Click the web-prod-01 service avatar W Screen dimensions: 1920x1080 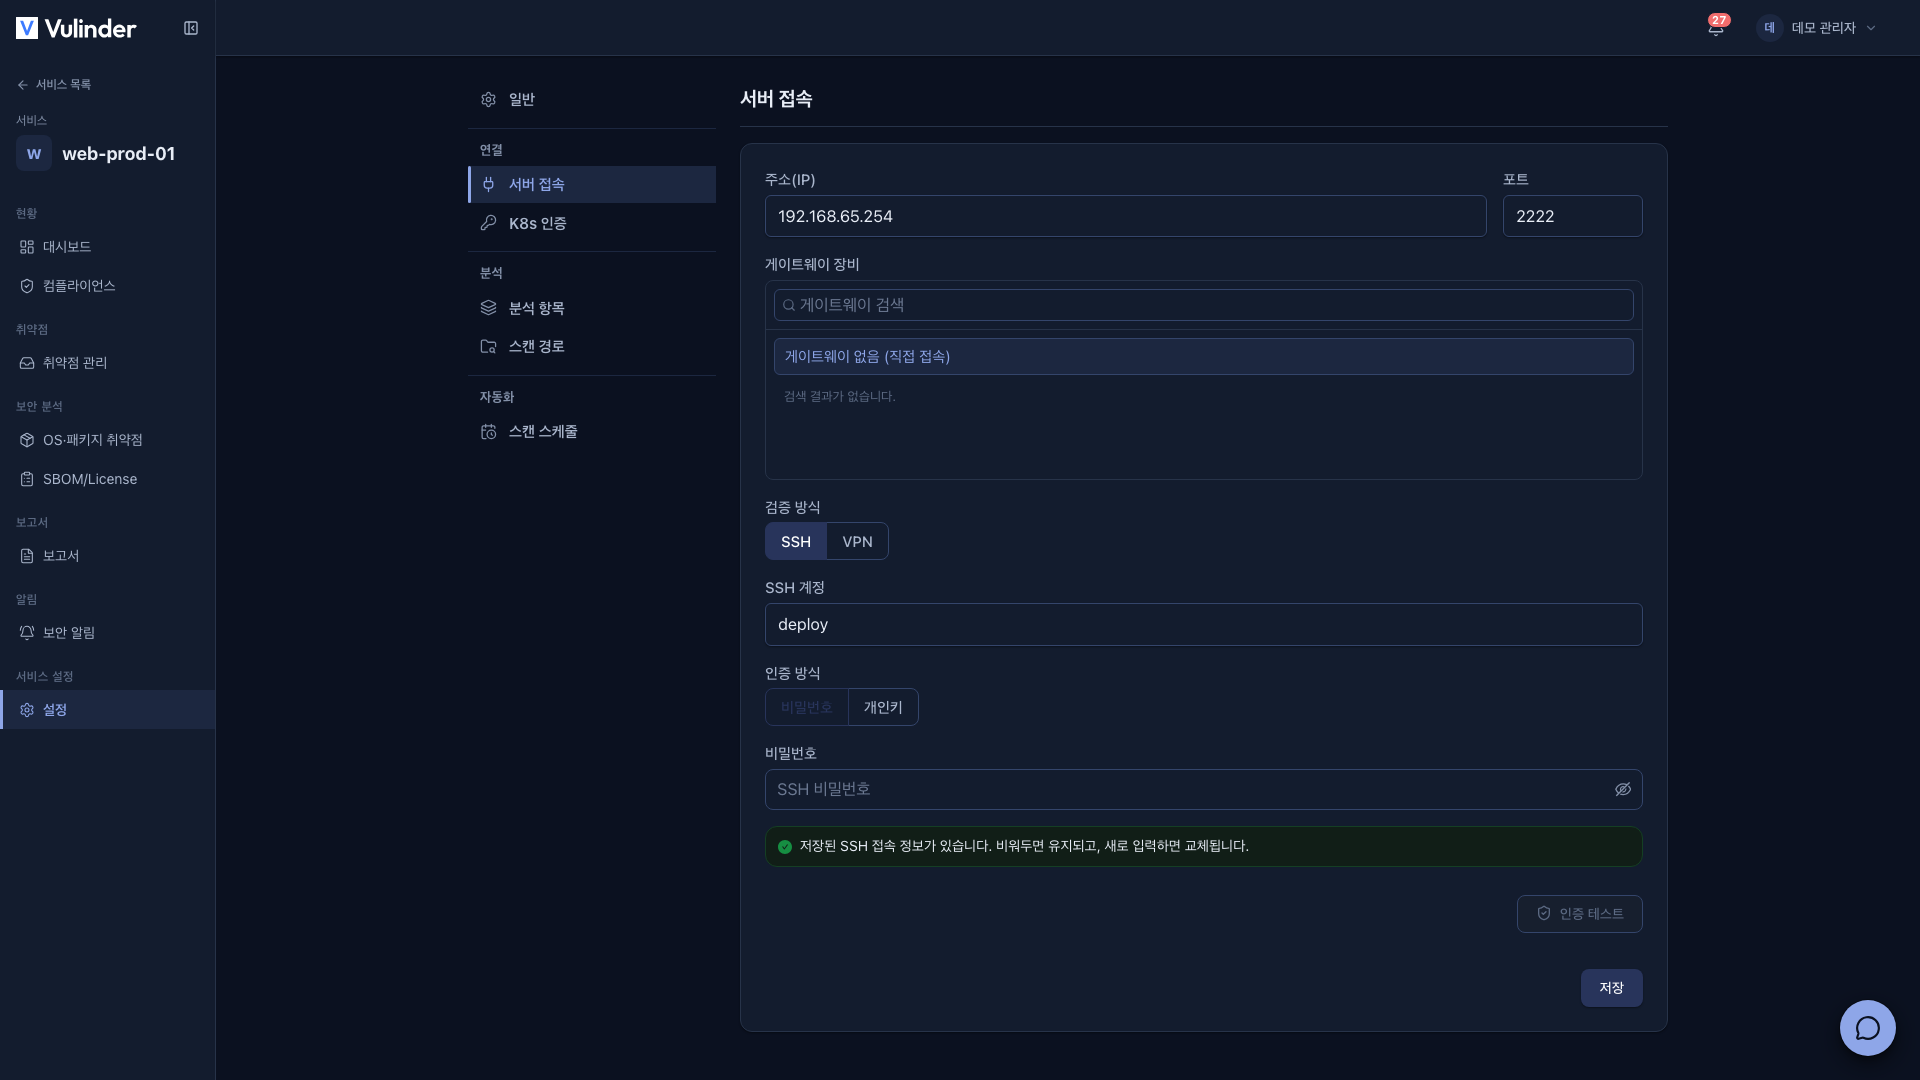tap(34, 153)
